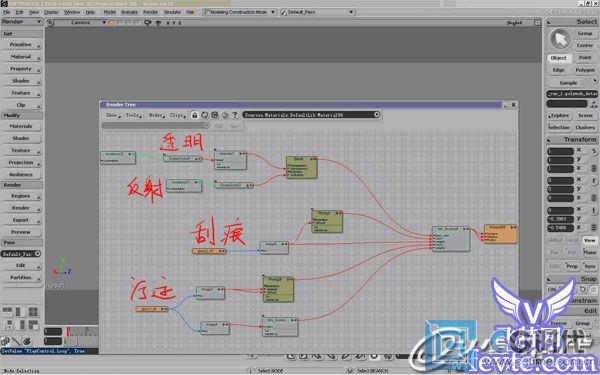Click the scale X input field

(x=560, y=151)
